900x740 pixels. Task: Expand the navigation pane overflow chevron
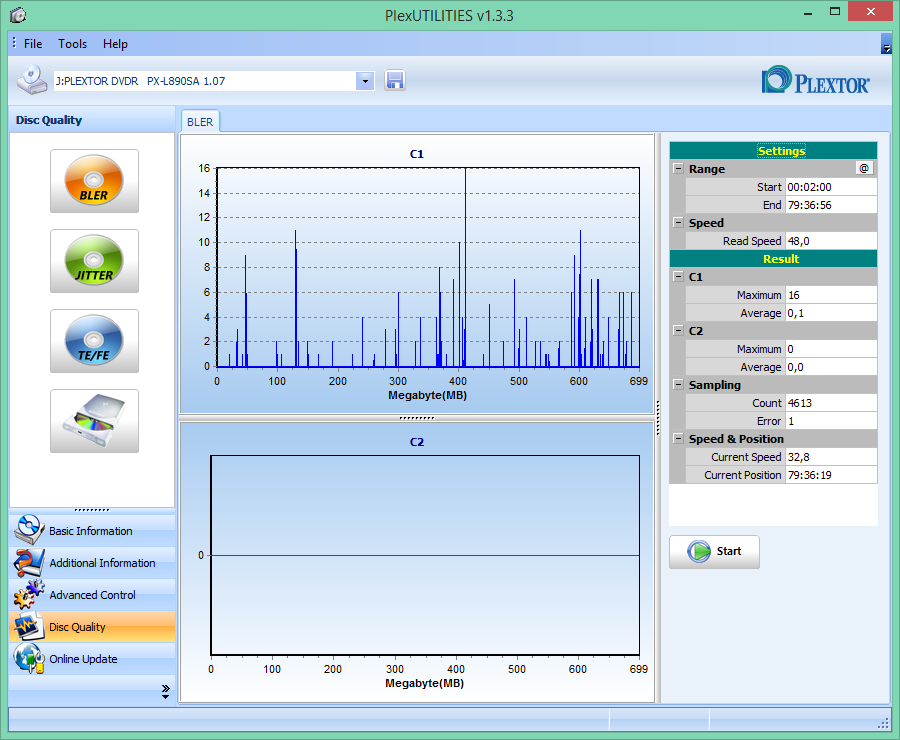tap(165, 691)
